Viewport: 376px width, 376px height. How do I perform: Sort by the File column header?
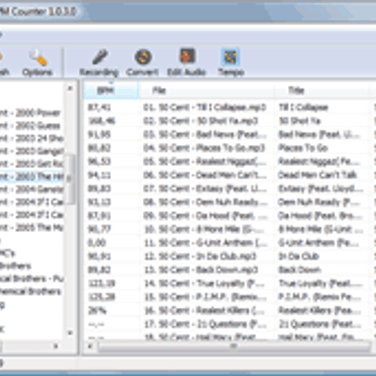(x=207, y=90)
